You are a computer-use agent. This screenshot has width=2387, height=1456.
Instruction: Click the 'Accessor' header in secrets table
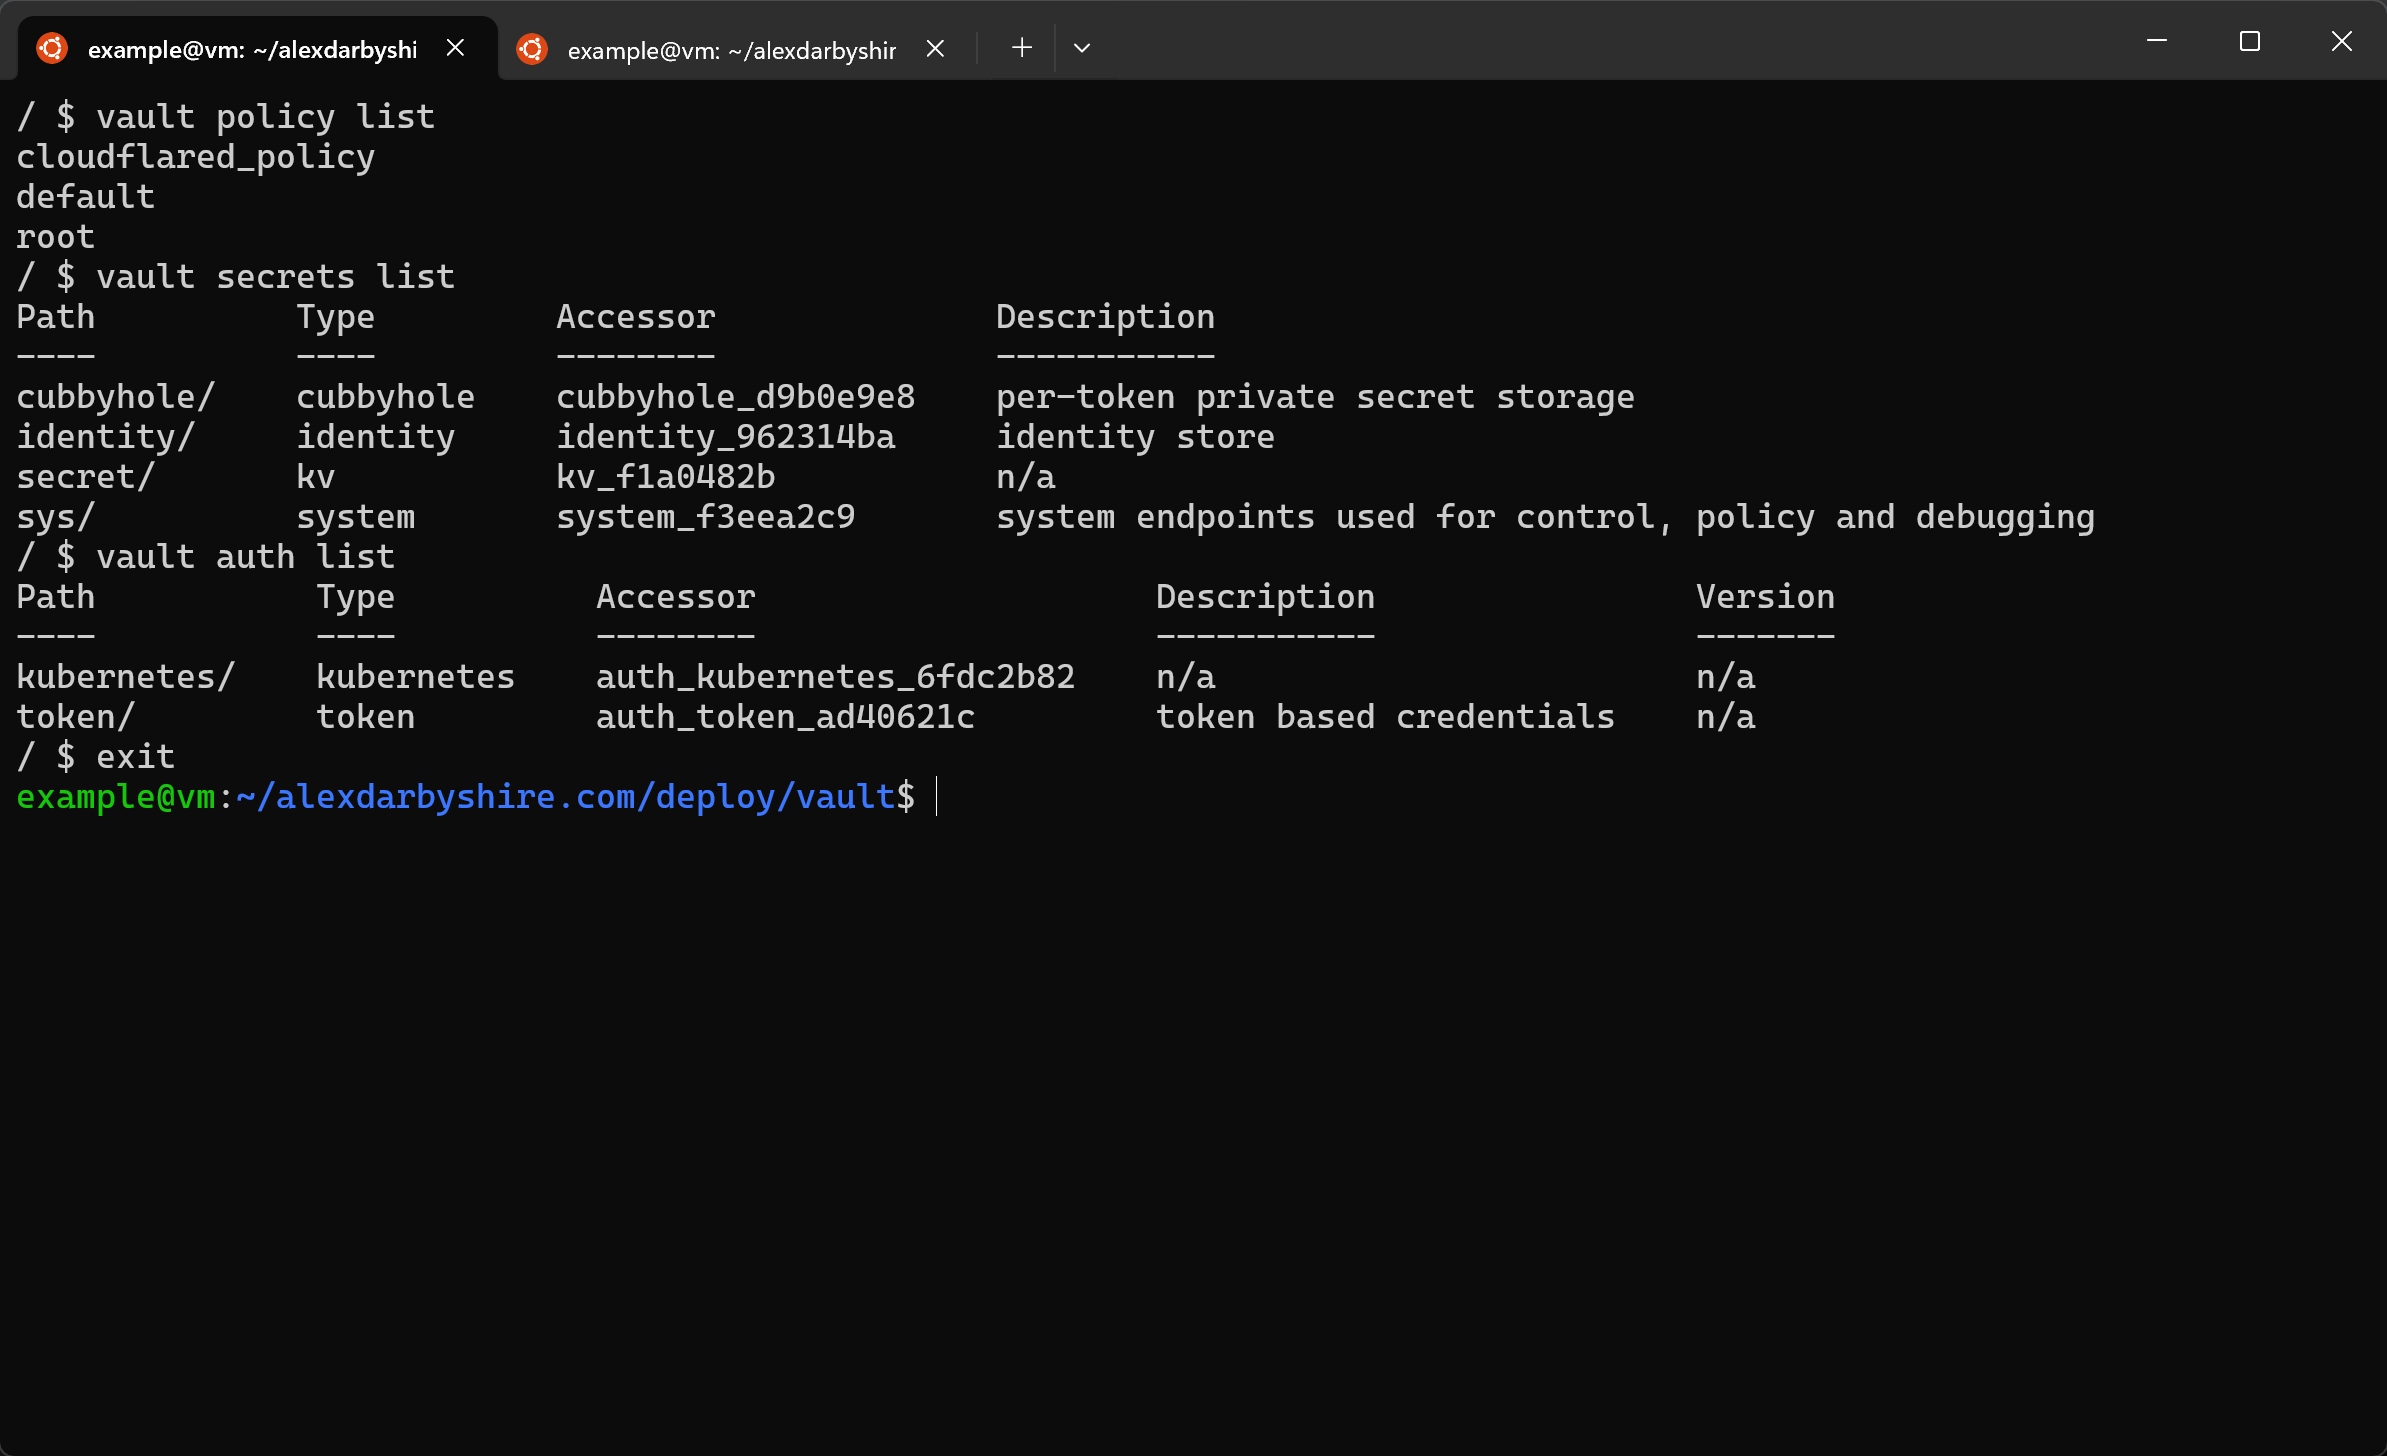(636, 317)
